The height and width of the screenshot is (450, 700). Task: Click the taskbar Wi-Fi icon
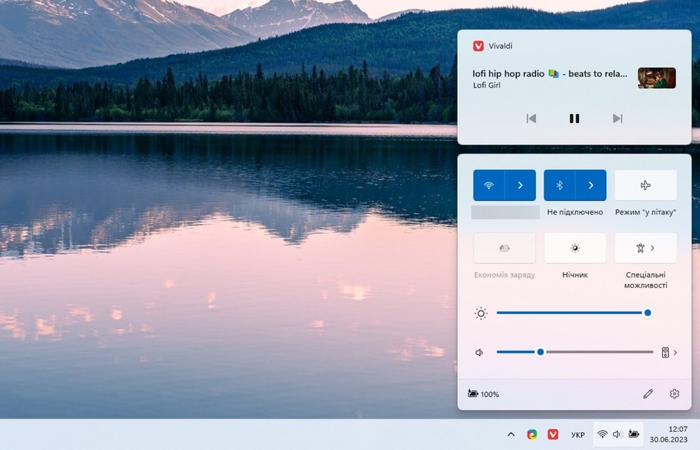602,434
